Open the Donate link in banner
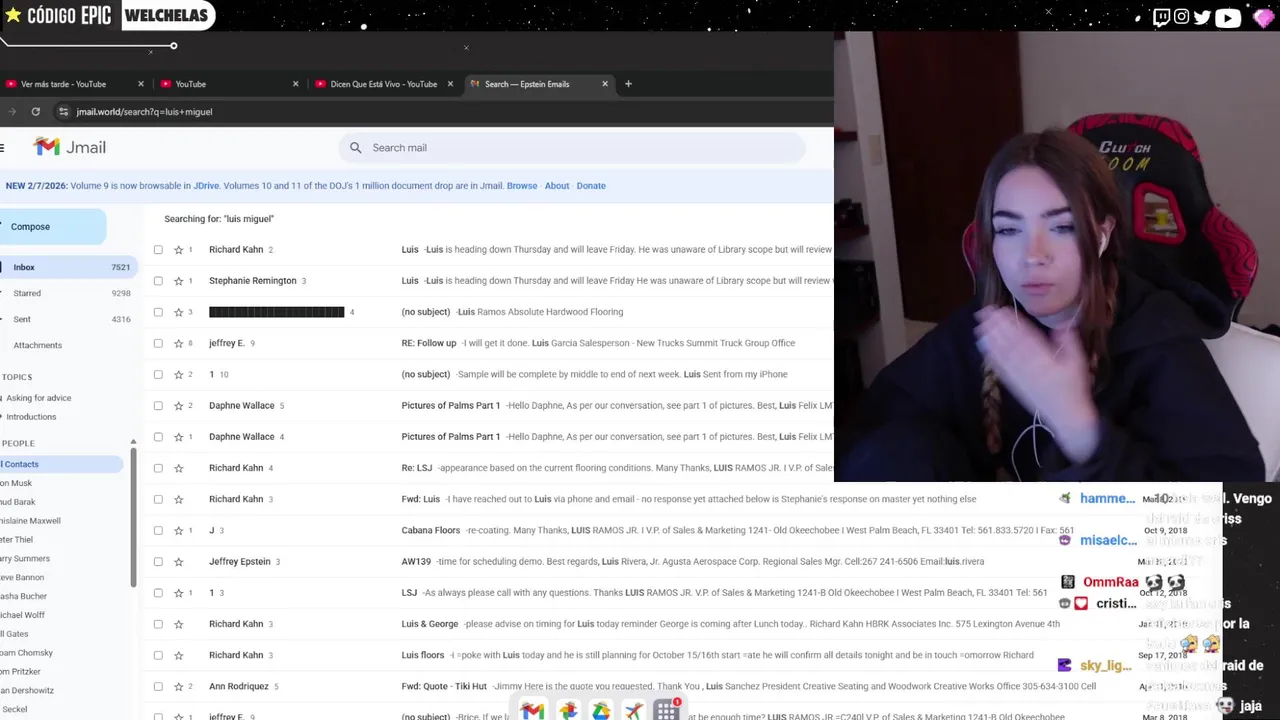 pos(591,186)
